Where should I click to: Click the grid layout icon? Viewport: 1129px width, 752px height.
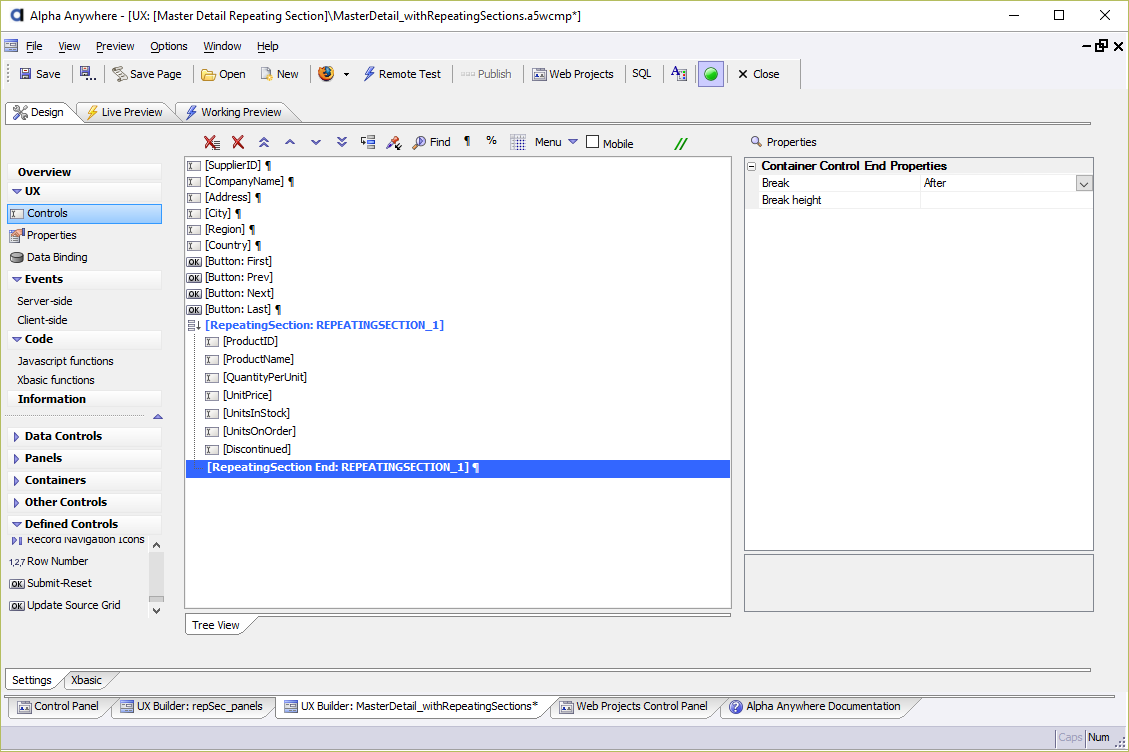(518, 143)
